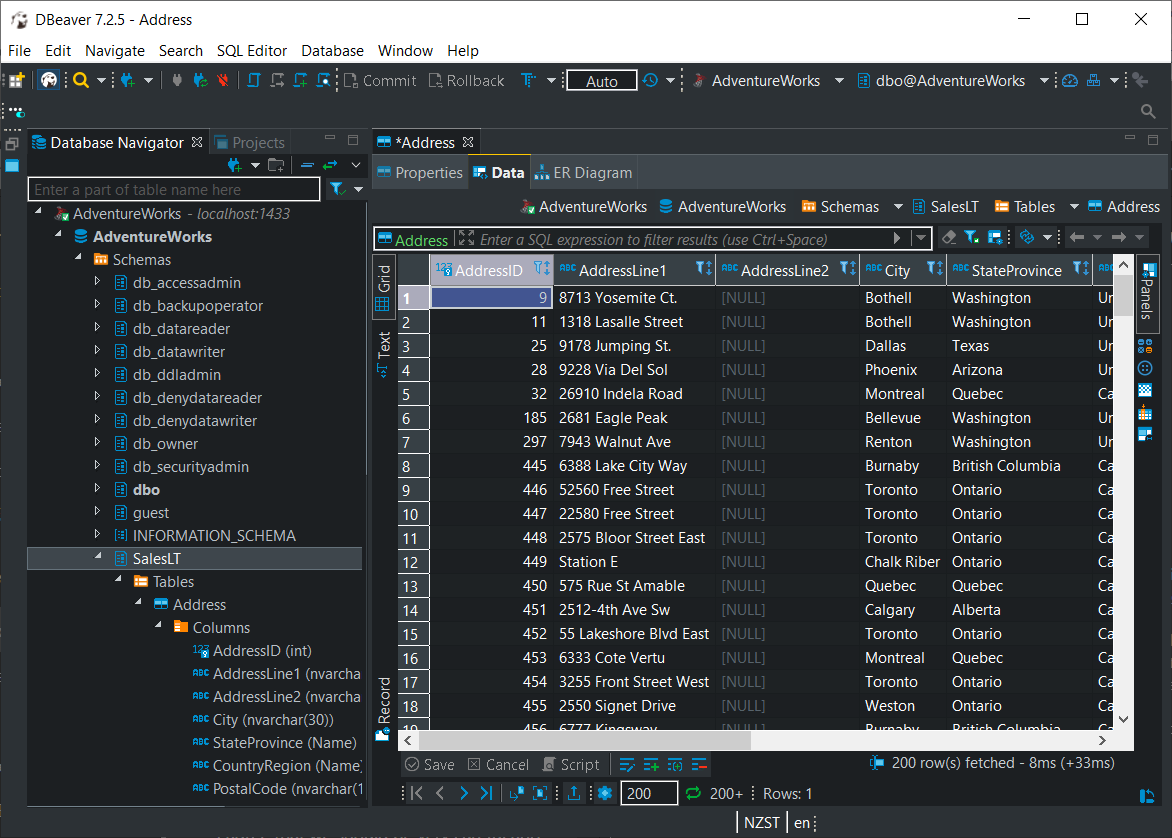Click the navigator filter funnel icon
This screenshot has height=838, width=1172.
tap(338, 189)
